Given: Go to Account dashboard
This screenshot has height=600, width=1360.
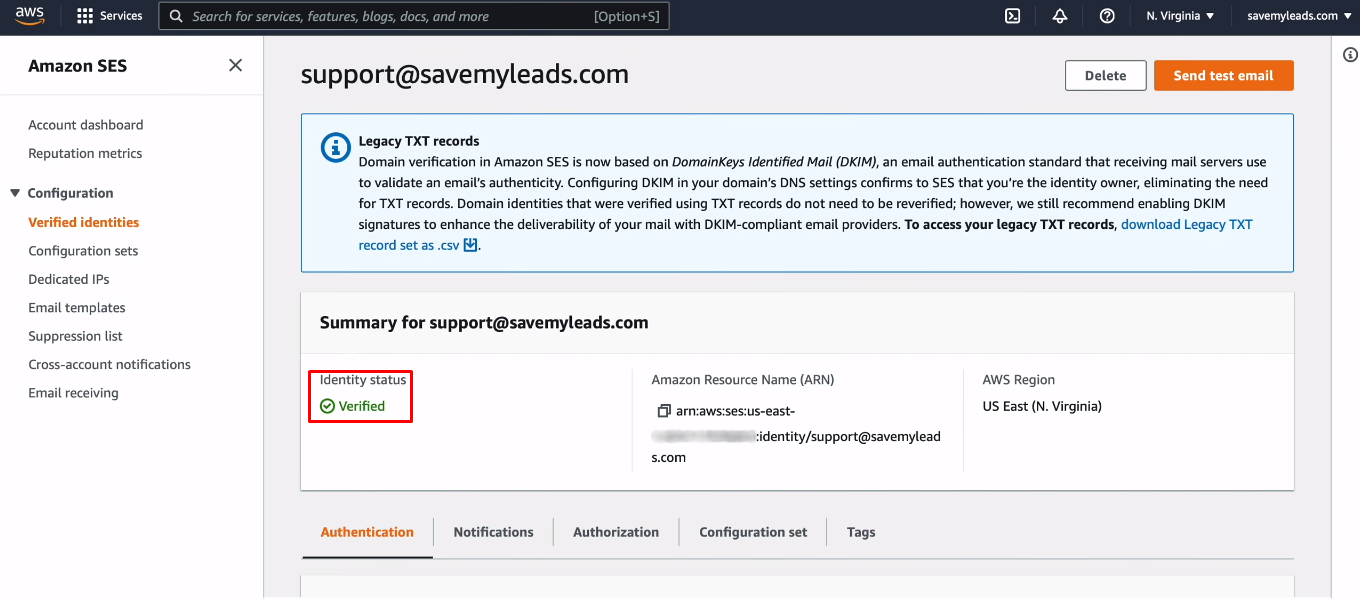Looking at the screenshot, I should tap(86, 125).
